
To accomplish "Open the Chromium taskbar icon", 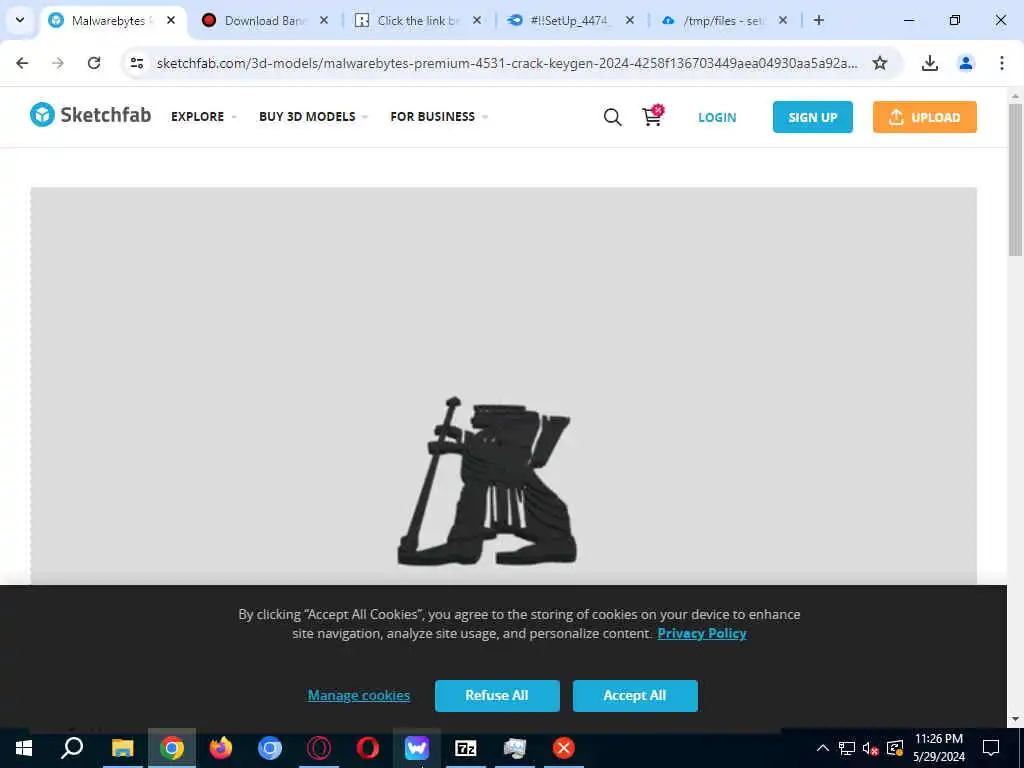I will 270,748.
